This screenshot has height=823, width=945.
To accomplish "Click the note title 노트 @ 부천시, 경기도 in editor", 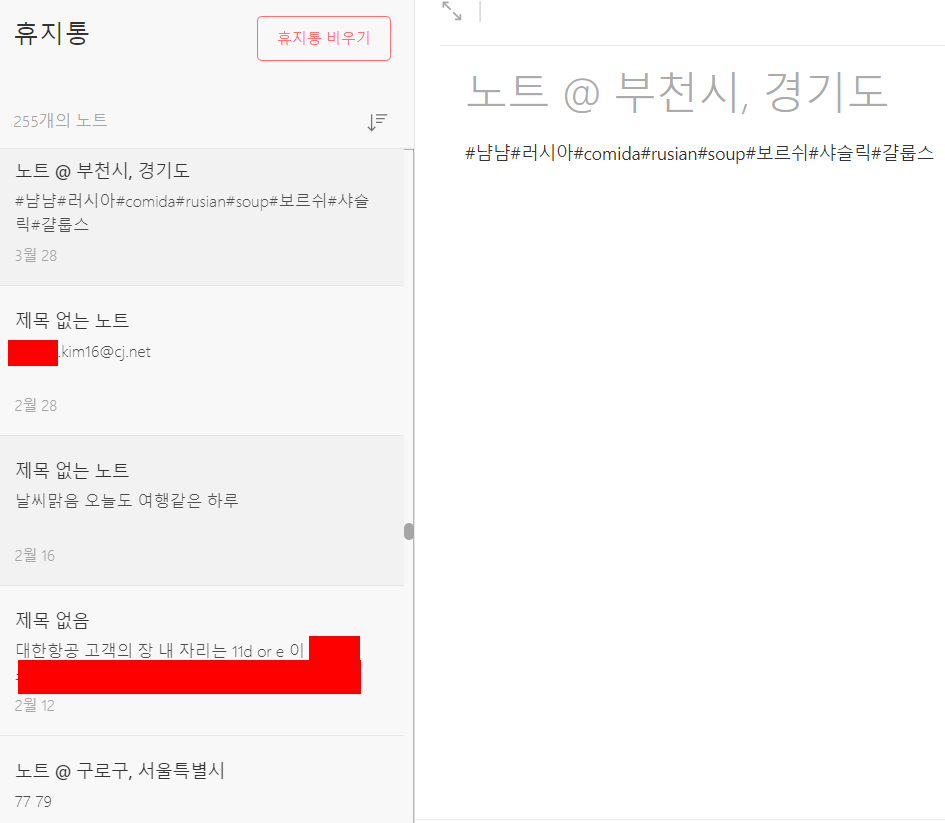I will coord(676,92).
